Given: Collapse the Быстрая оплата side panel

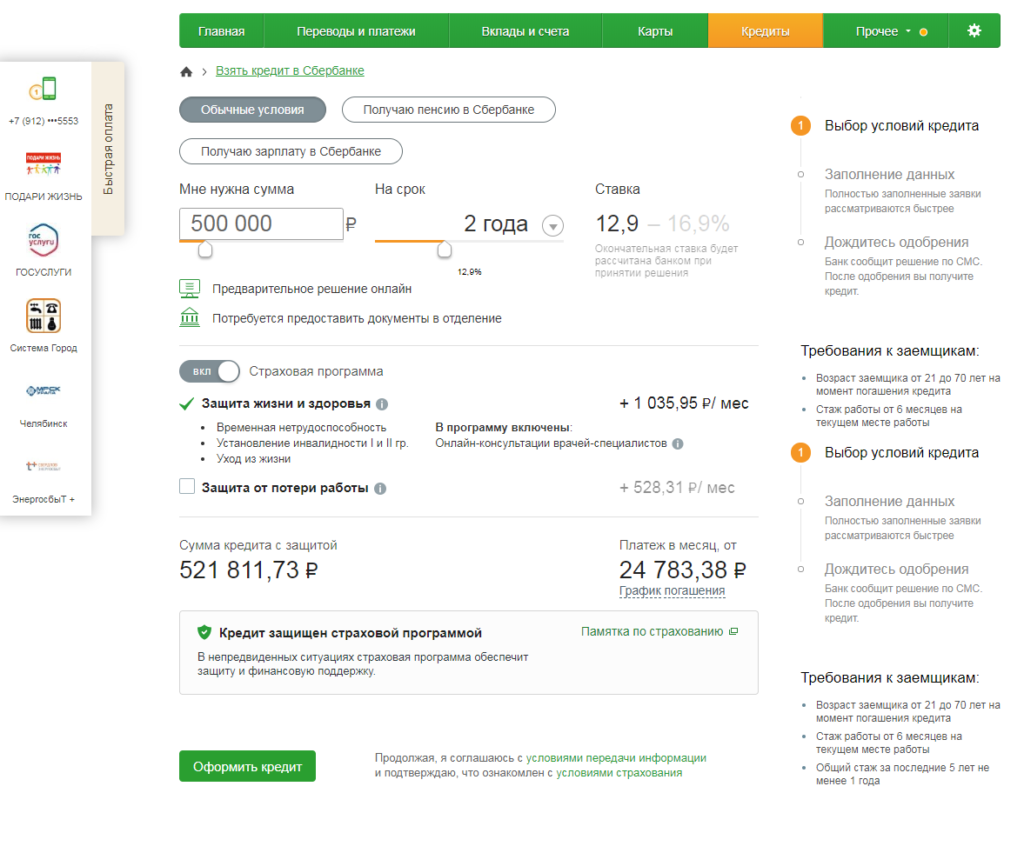Looking at the screenshot, I should 108,149.
